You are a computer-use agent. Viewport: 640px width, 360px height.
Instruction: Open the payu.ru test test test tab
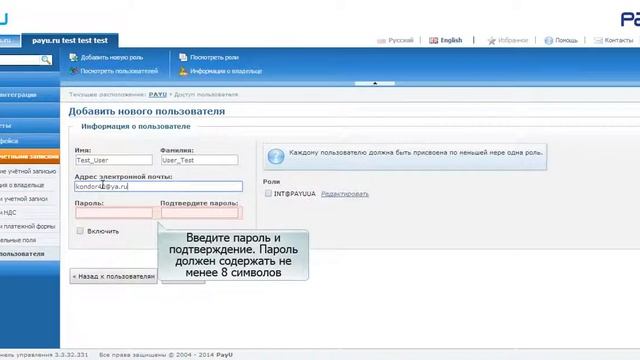[70, 40]
